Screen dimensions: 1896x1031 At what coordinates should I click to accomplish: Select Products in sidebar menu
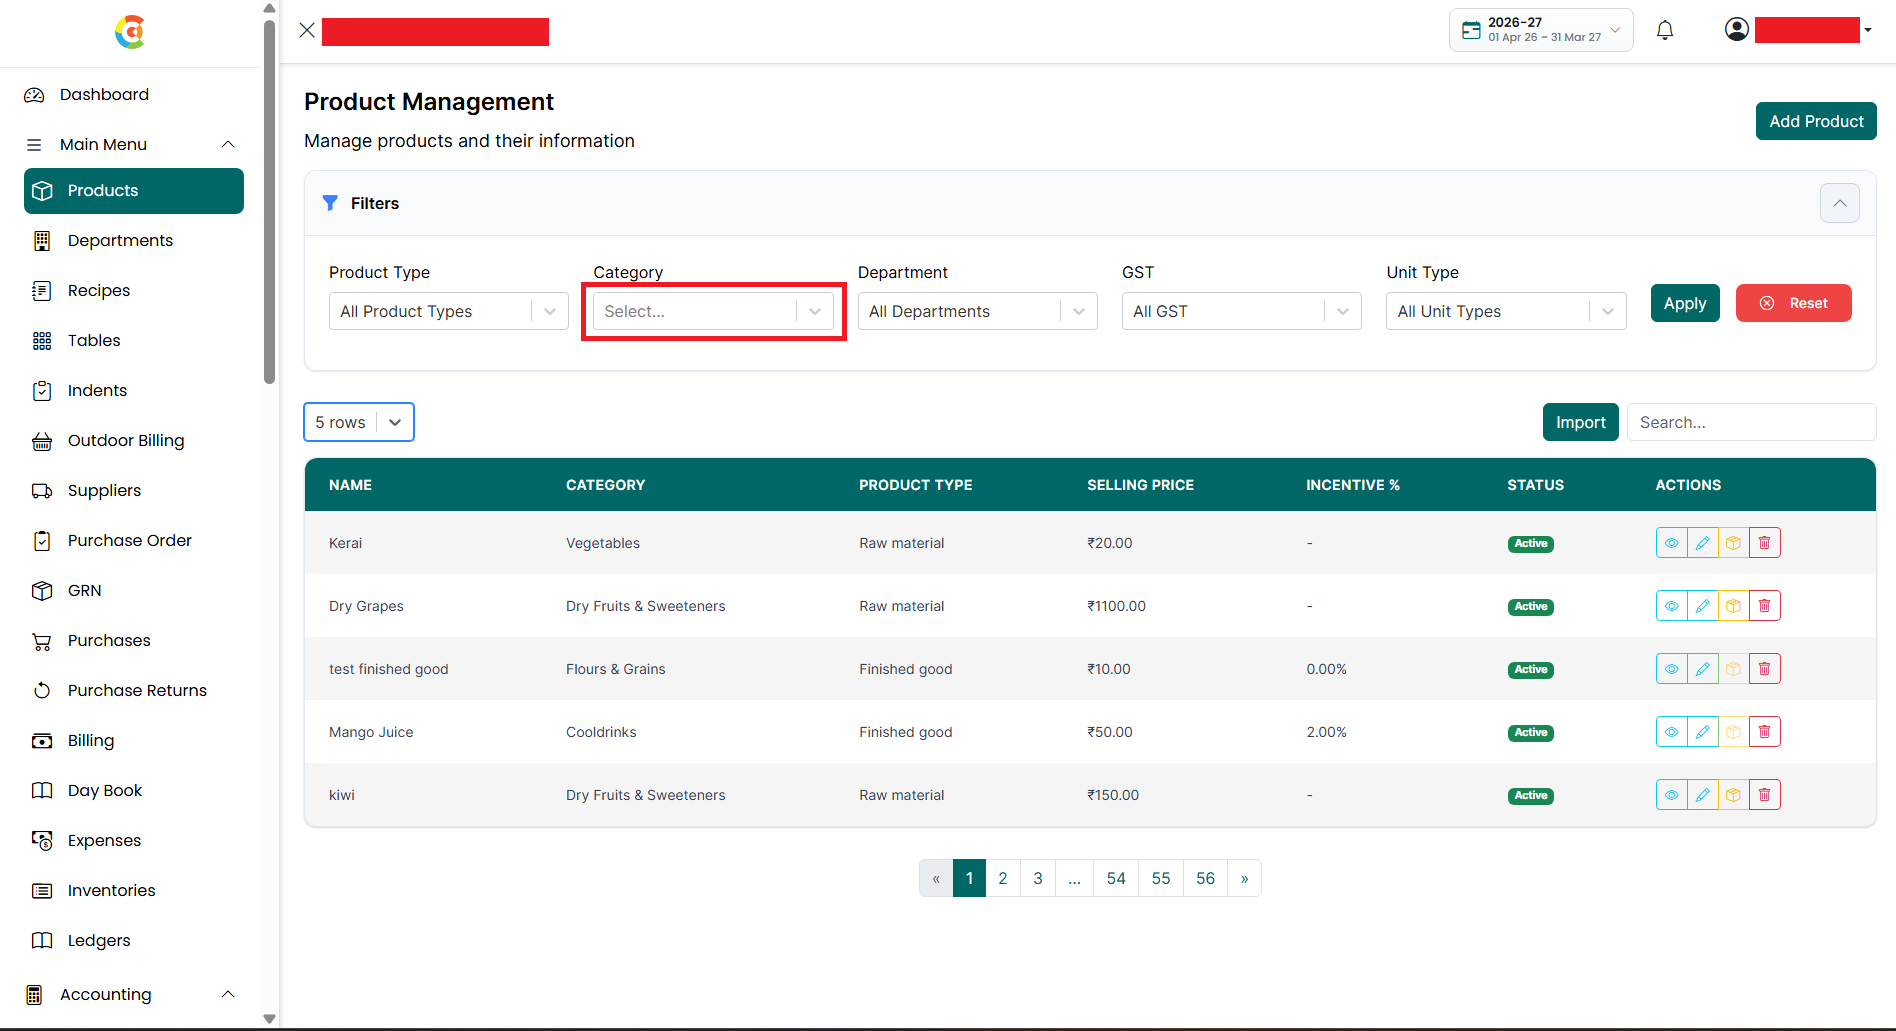(x=134, y=190)
